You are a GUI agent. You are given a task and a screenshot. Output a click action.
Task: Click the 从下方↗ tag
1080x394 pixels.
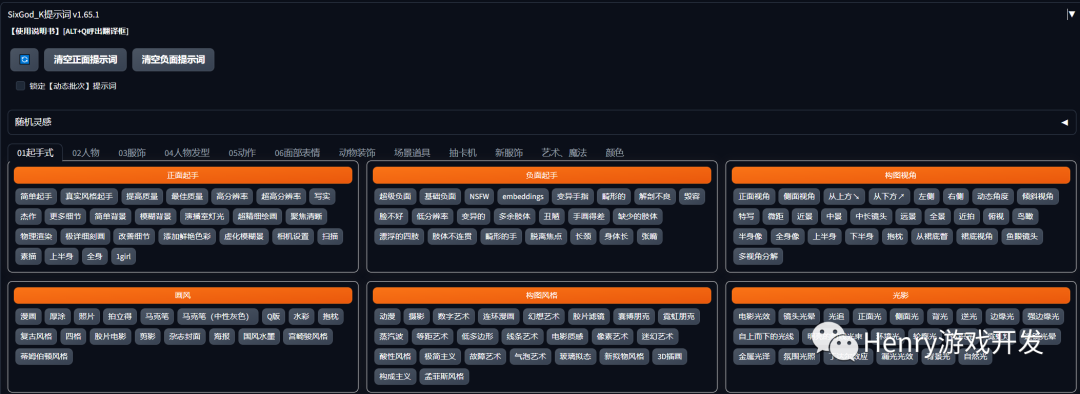(889, 196)
